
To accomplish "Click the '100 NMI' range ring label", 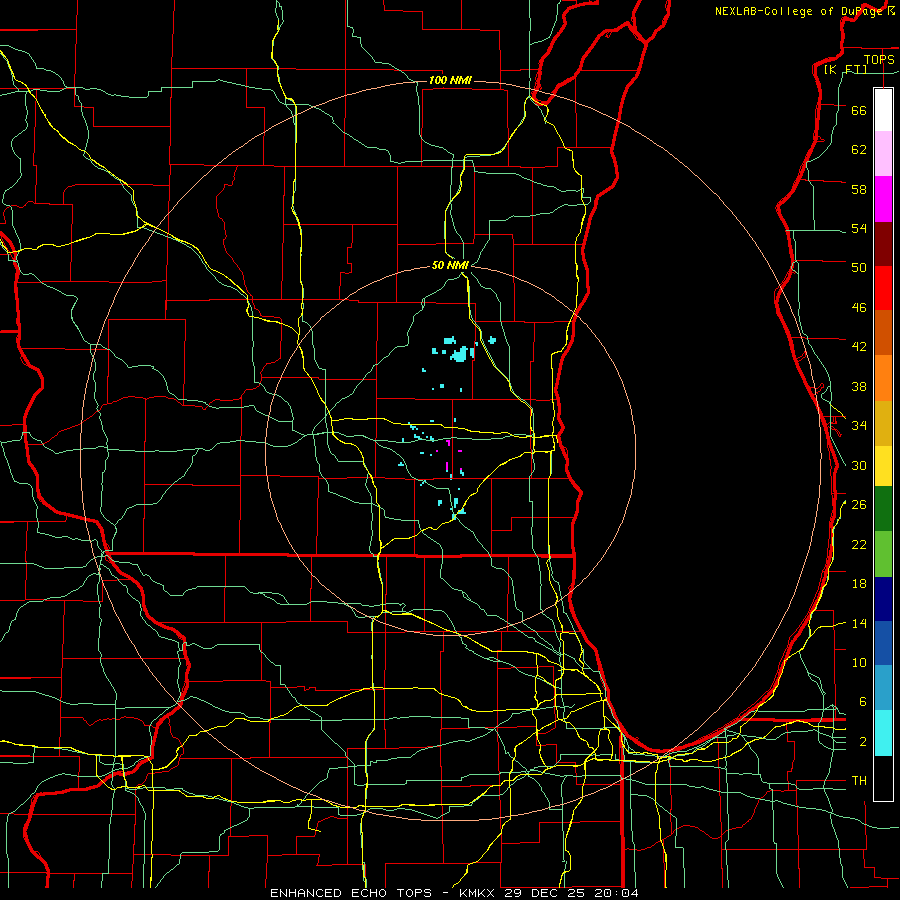I will pos(451,80).
